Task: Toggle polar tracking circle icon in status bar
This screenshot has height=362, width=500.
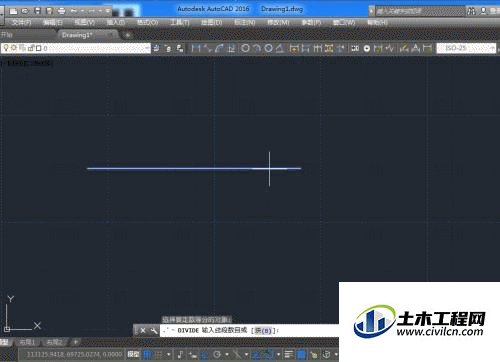Action: pos(217,354)
